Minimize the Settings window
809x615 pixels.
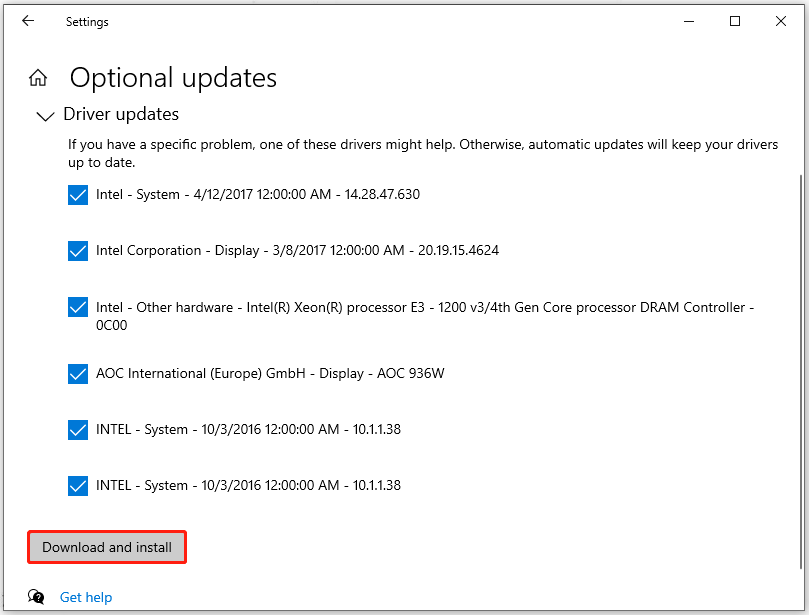tap(688, 20)
